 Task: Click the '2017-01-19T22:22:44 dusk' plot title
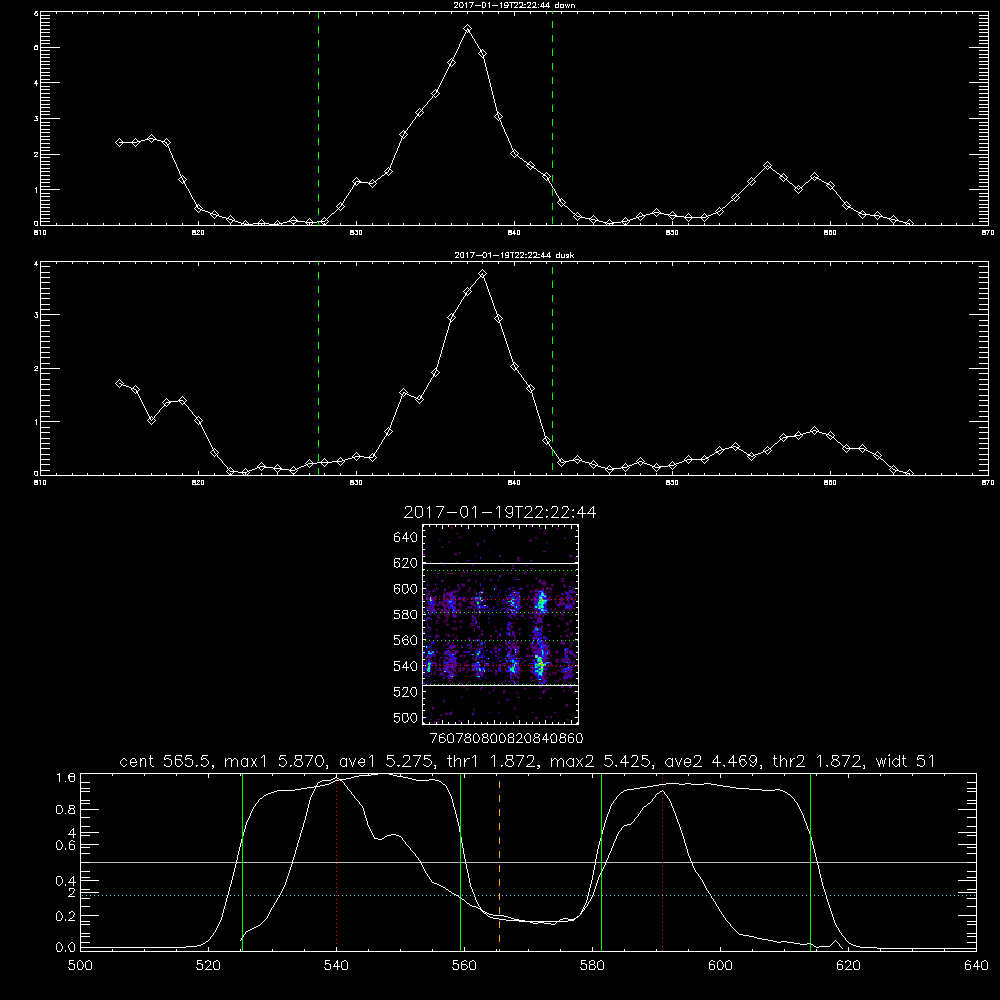[x=514, y=255]
